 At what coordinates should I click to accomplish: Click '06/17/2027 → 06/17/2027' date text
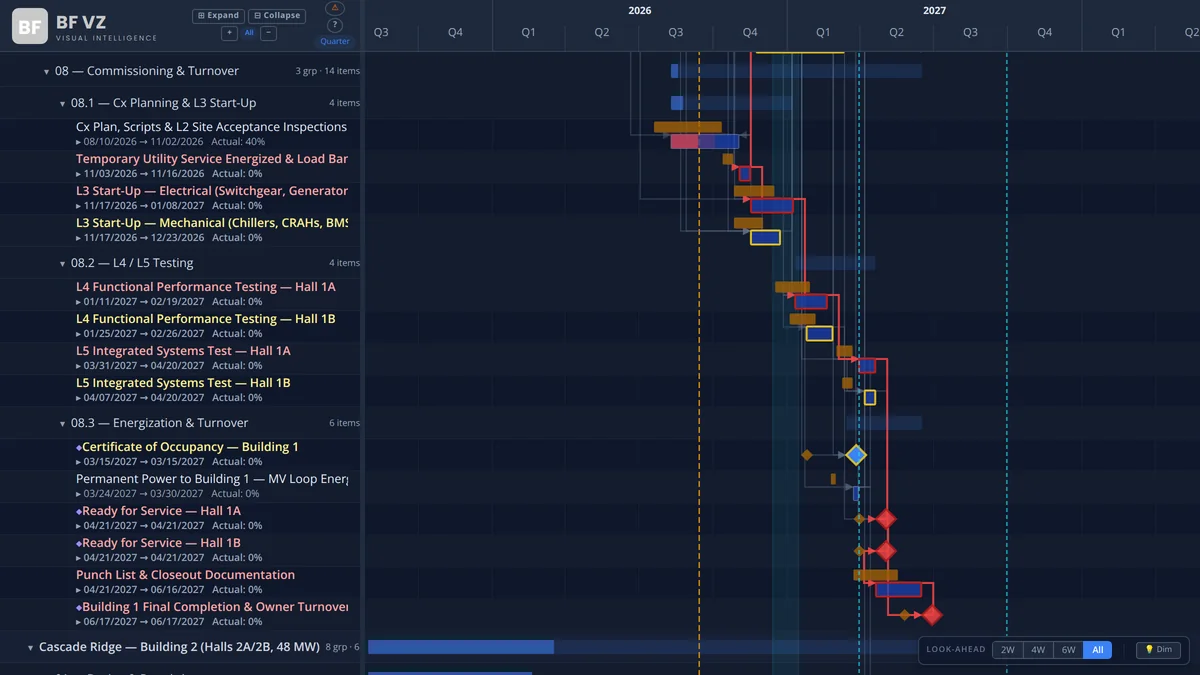pyautogui.click(x=144, y=622)
